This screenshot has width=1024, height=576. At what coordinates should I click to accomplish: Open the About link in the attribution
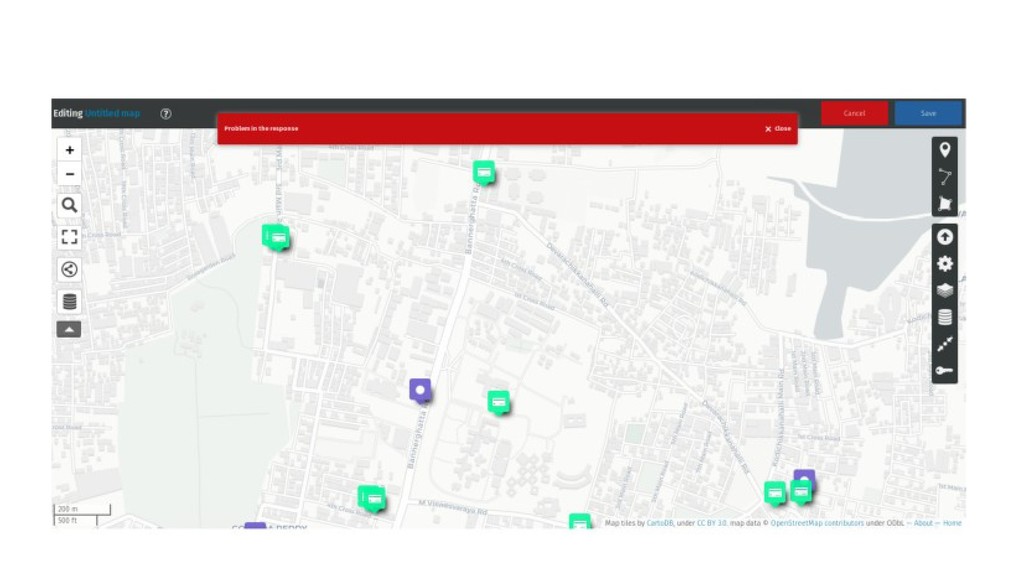[x=923, y=523]
